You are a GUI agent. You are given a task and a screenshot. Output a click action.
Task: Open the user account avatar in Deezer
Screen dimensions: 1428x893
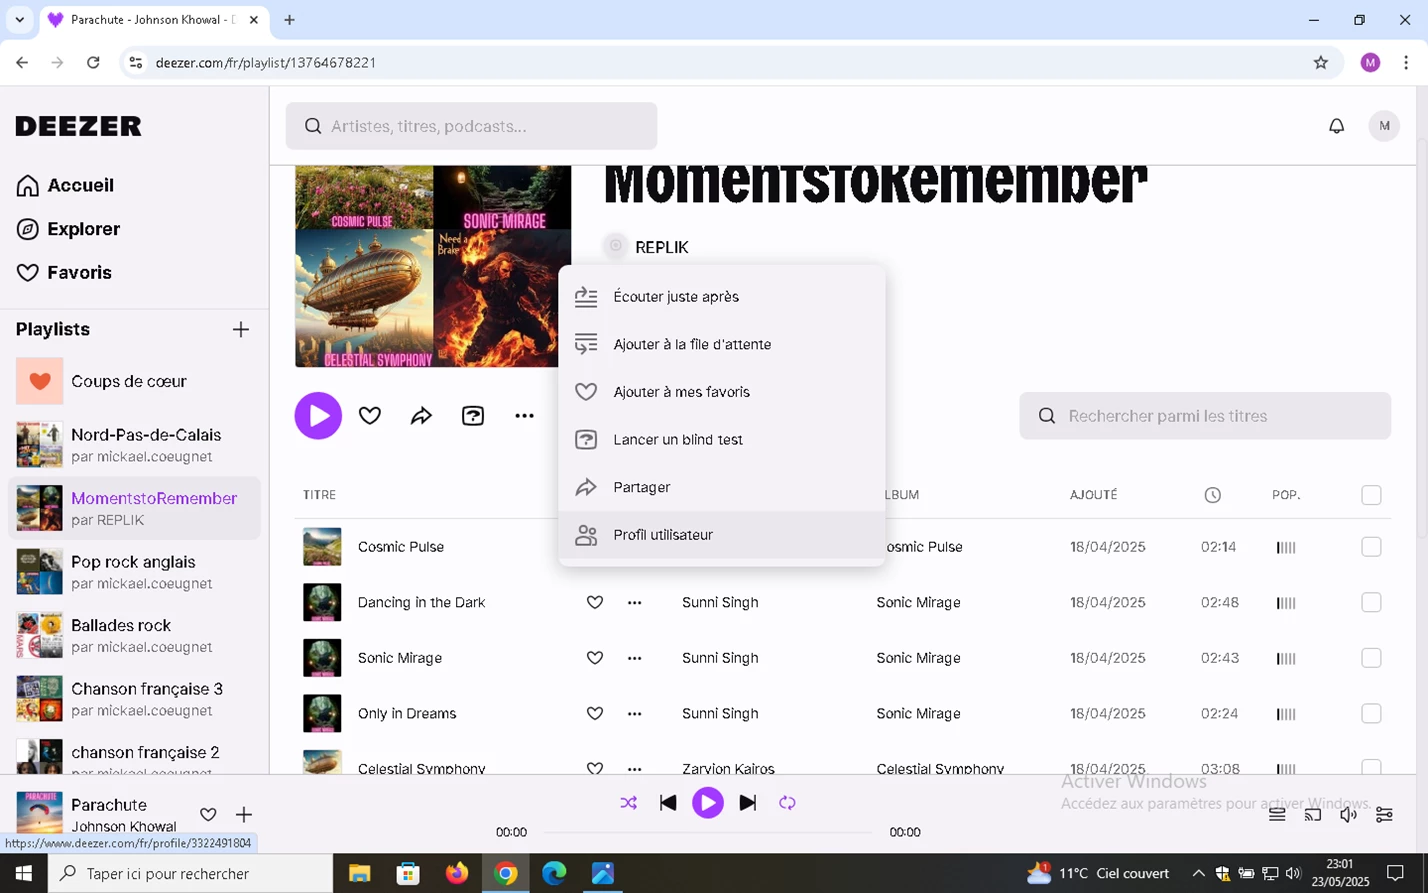(1384, 126)
